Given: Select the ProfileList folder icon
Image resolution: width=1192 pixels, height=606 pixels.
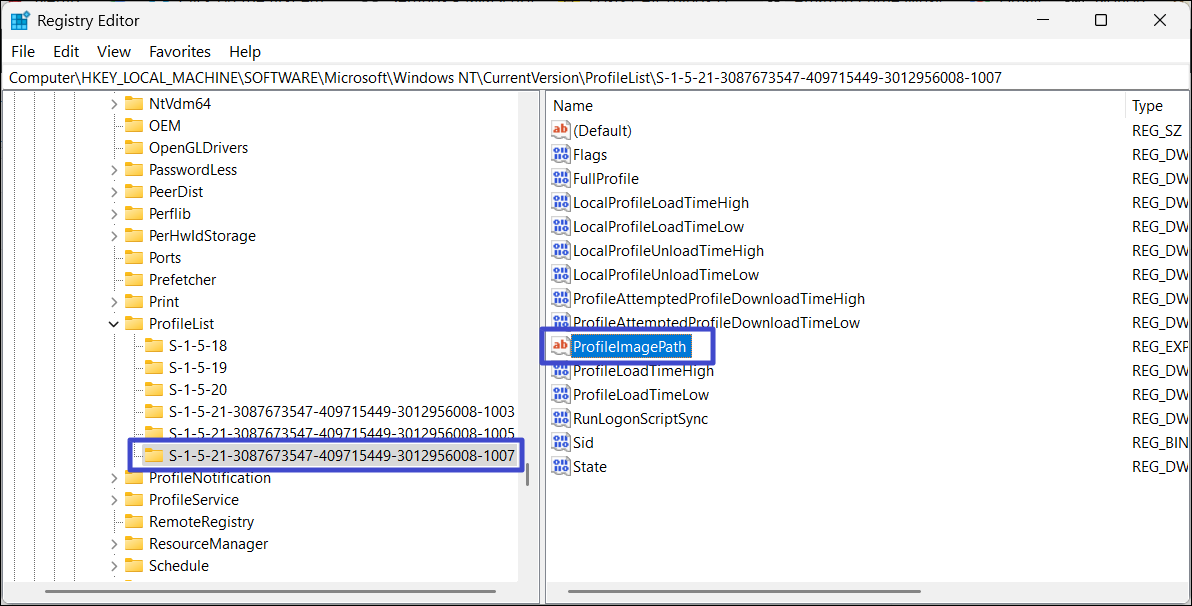Looking at the screenshot, I should pos(134,324).
